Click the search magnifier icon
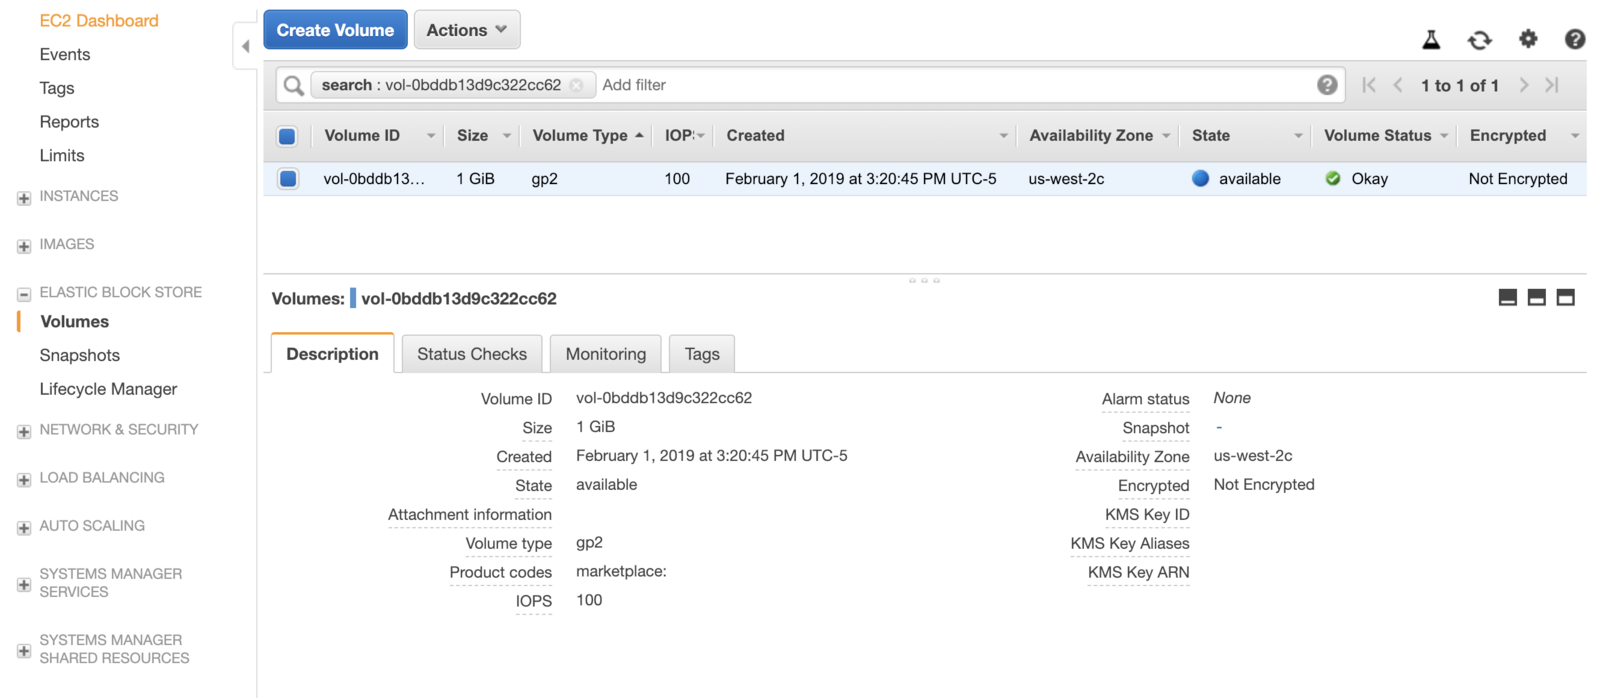This screenshot has width=1600, height=698. [293, 85]
